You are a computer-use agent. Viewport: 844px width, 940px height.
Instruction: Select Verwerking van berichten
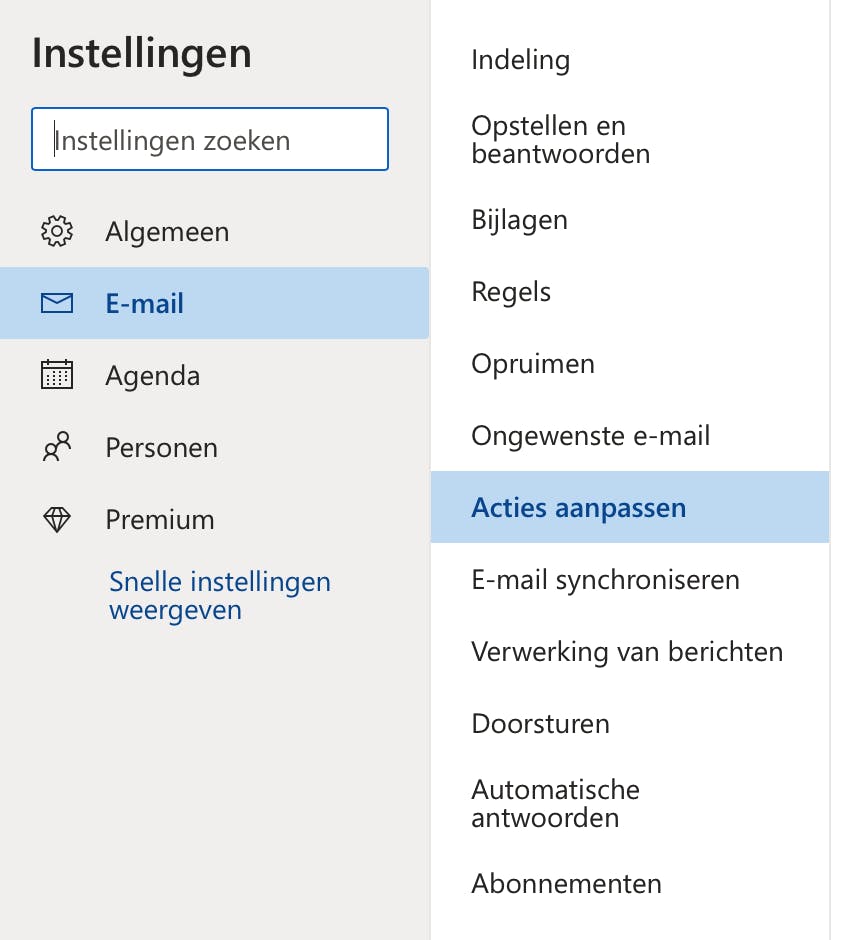[x=627, y=651]
